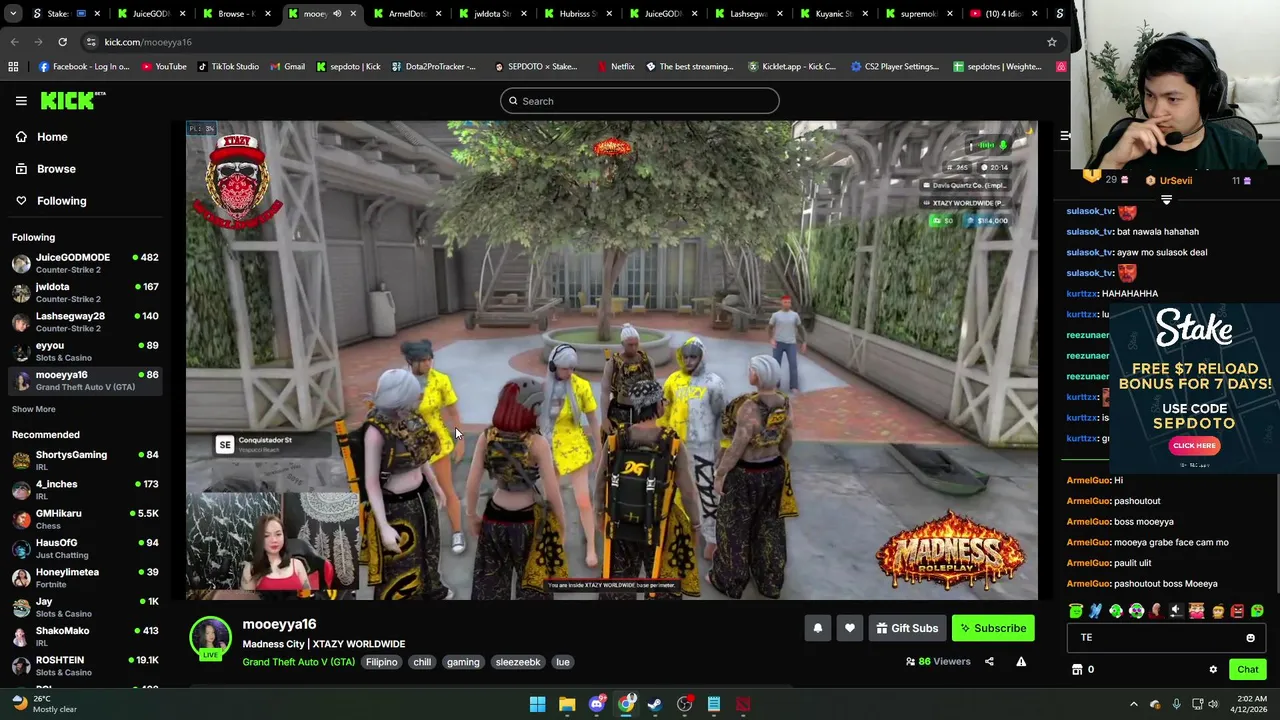Click the Gift Subs button
Viewport: 1280px width, 720px height.
(x=907, y=628)
